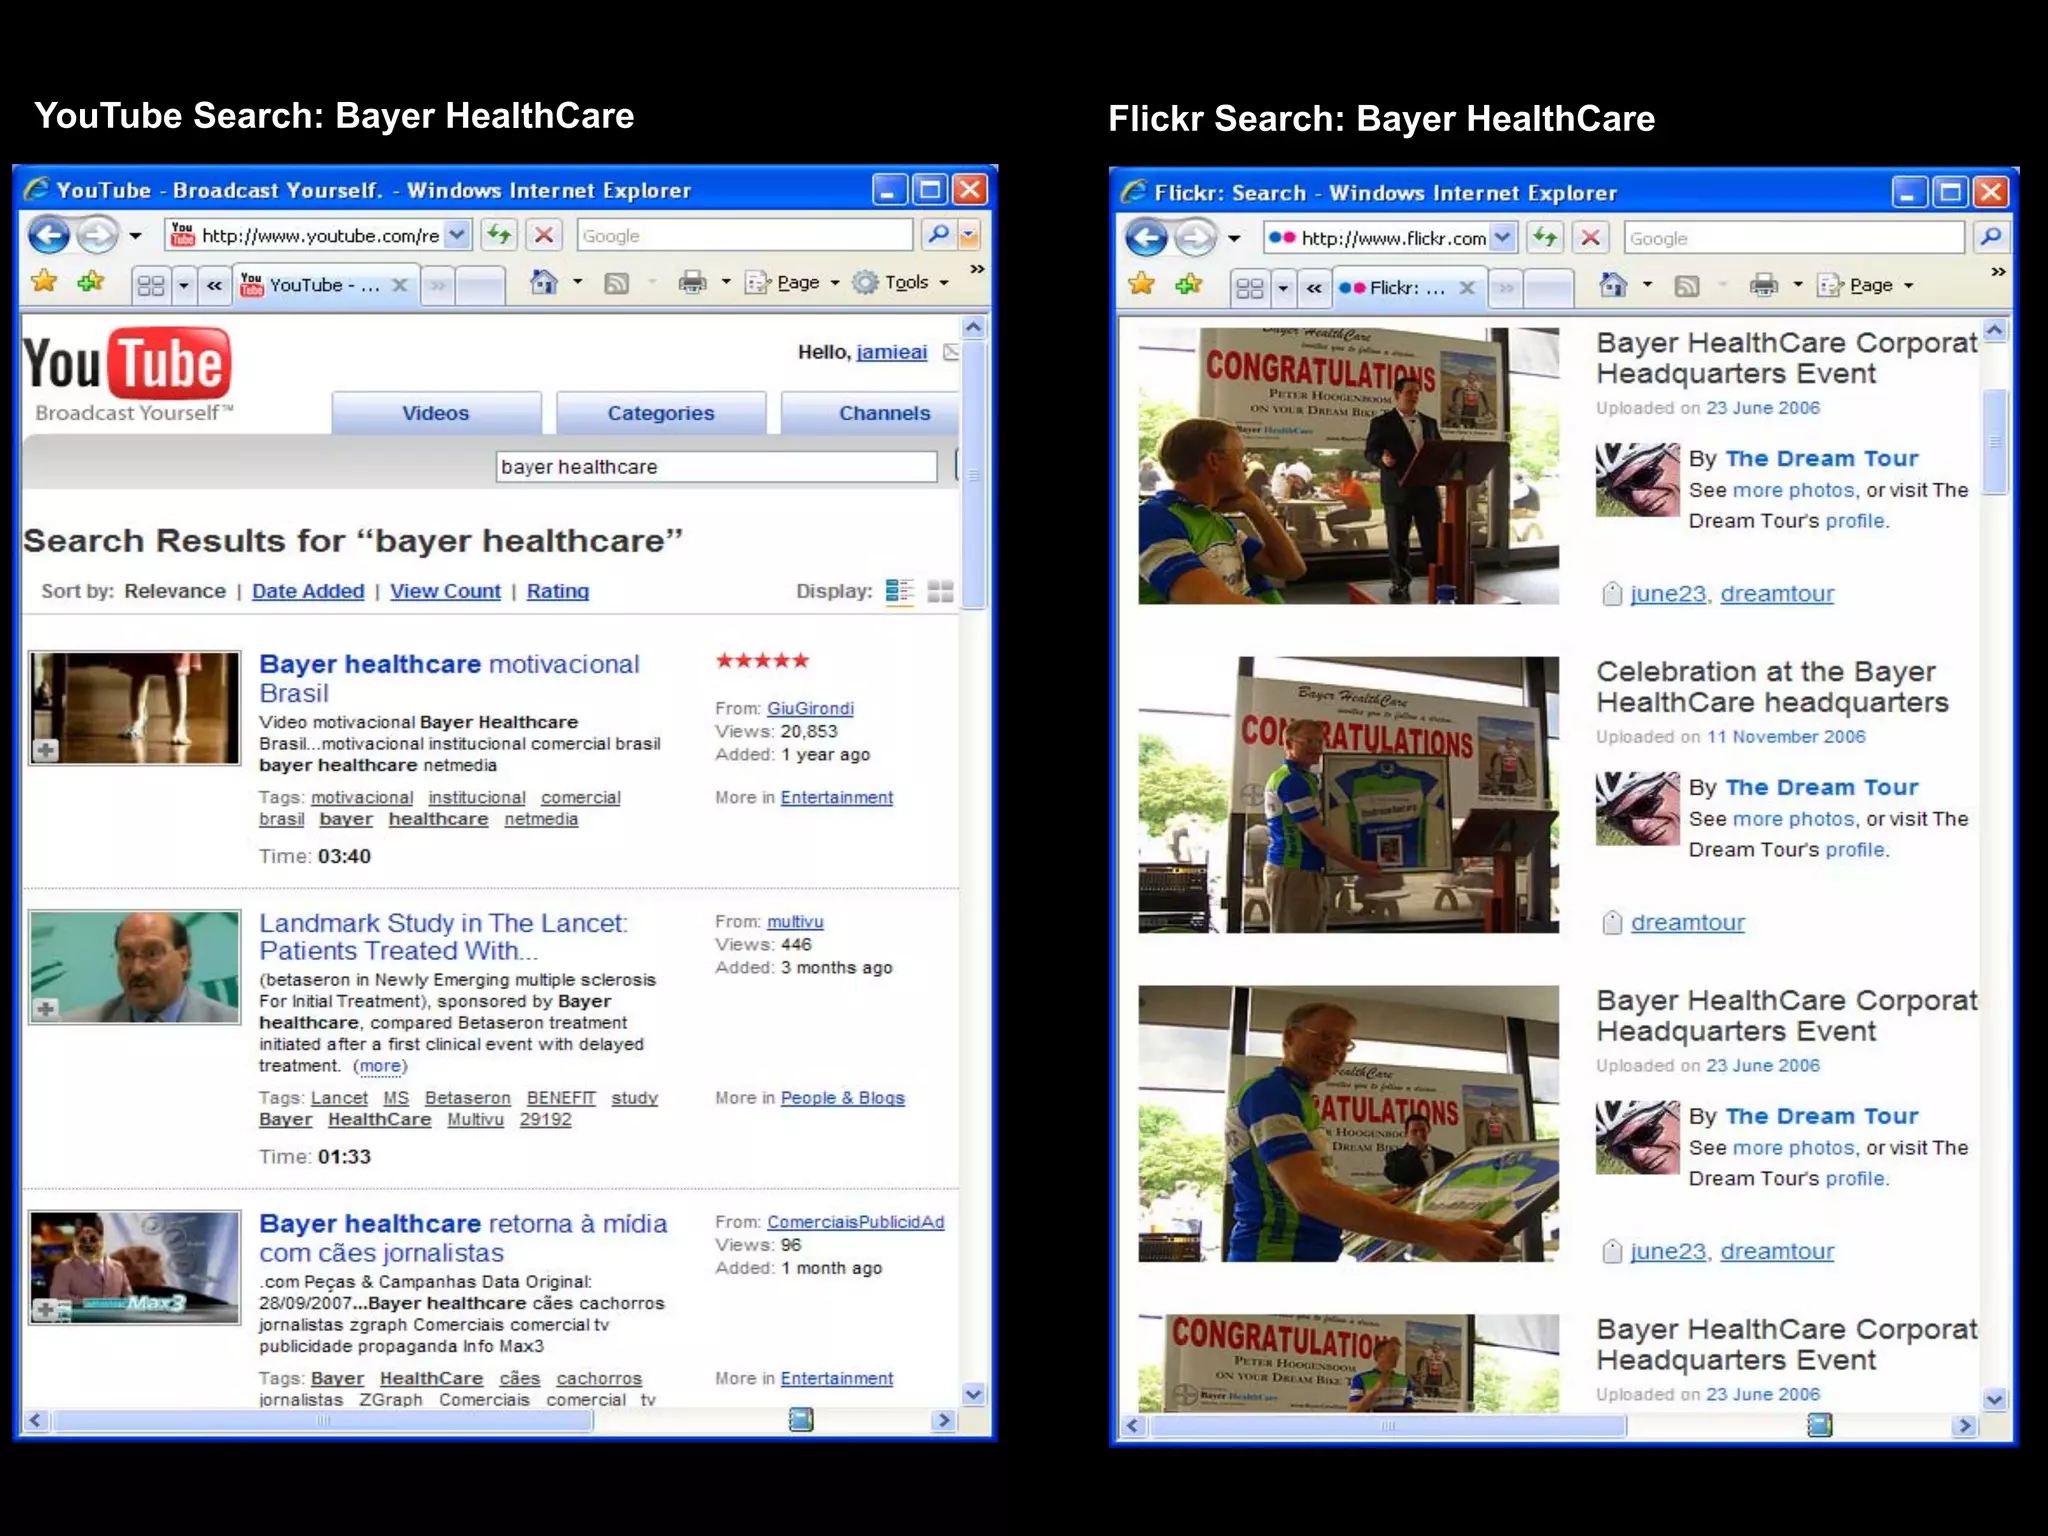The image size is (2048, 1536).
Task: Click Flickr window horizontal scrollbar thumb
Action: (1387, 1425)
